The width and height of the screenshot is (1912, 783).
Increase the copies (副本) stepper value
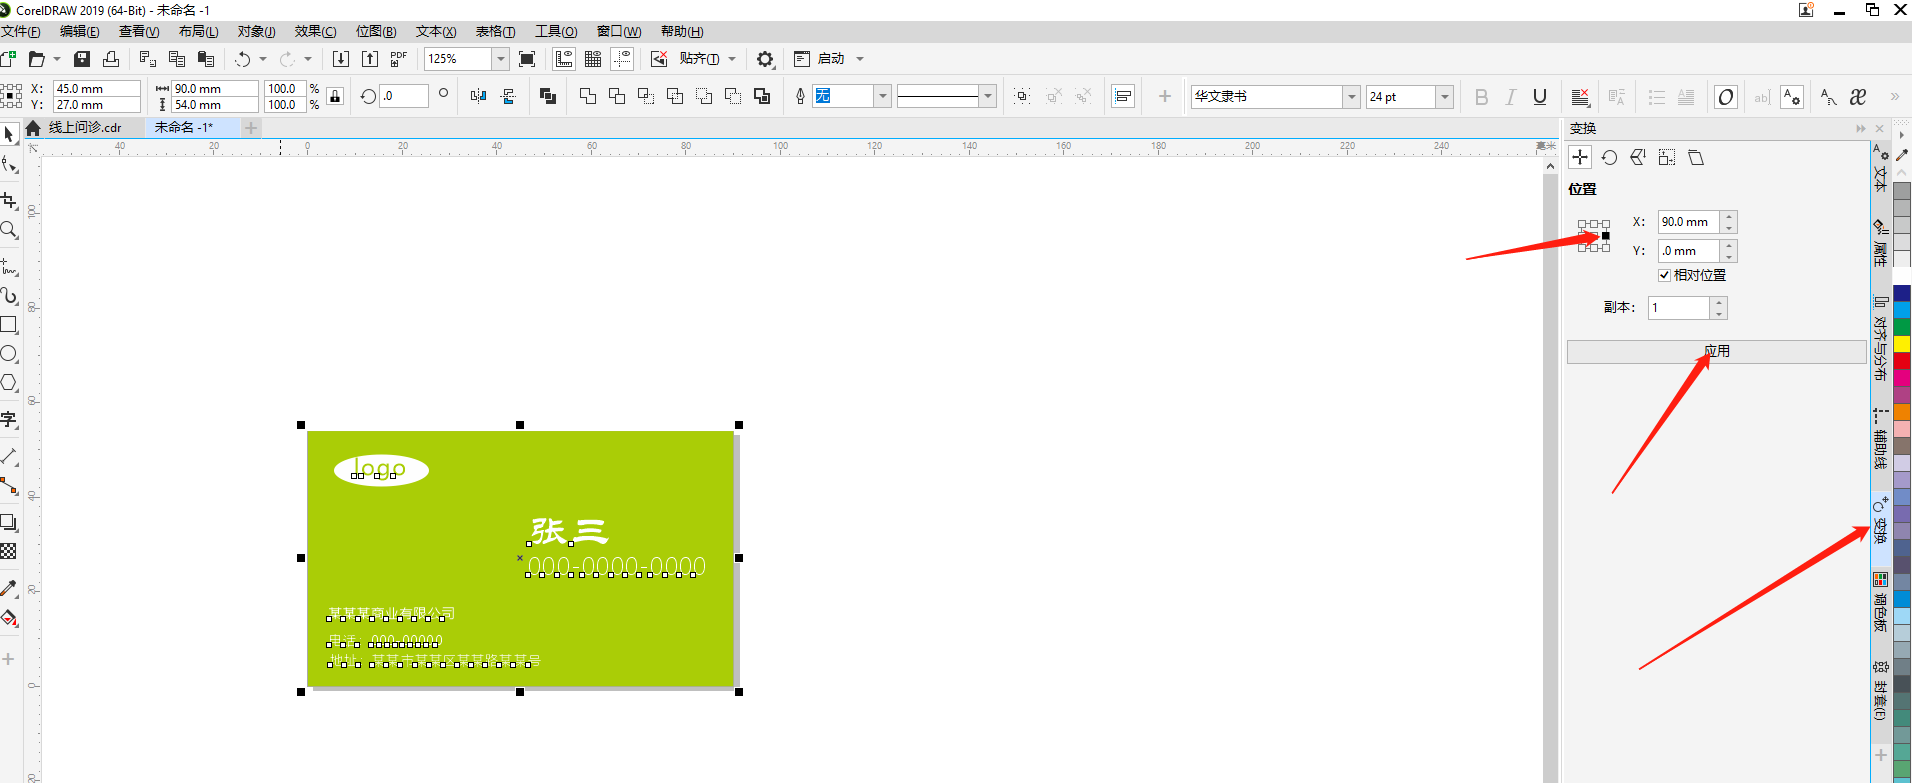(x=1719, y=302)
